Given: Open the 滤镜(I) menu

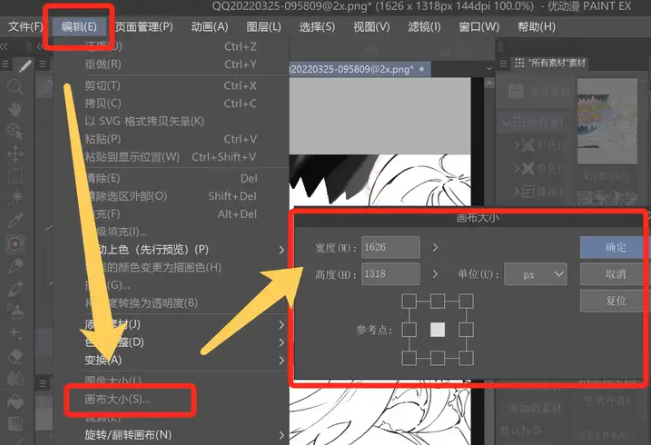Looking at the screenshot, I should [424, 27].
